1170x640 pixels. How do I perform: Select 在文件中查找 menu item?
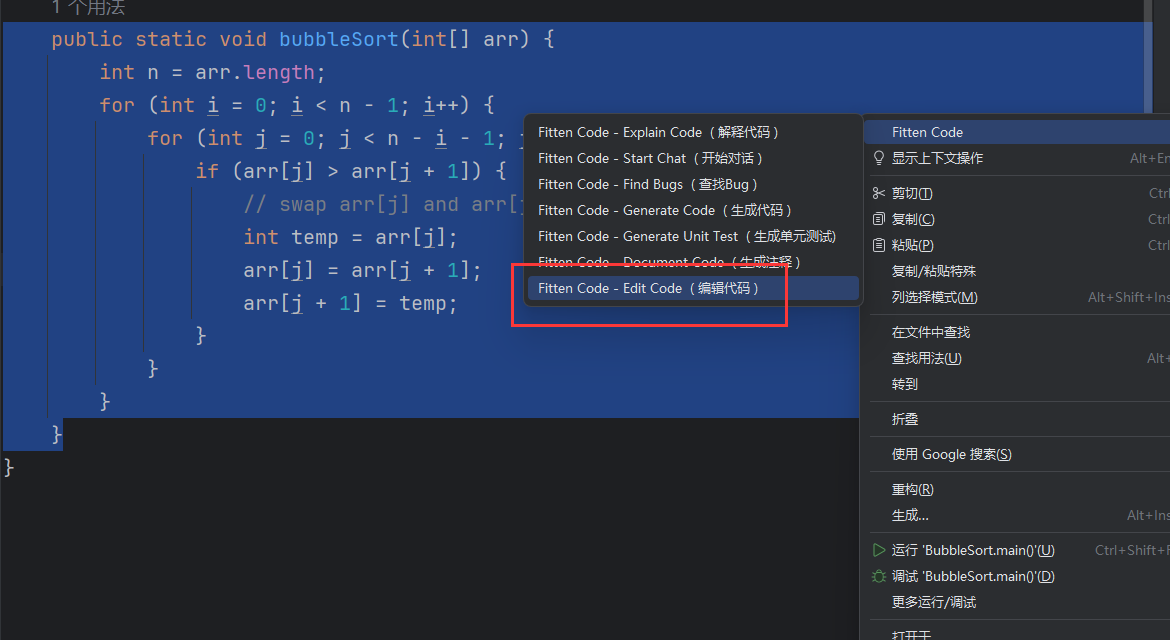coord(1017,332)
